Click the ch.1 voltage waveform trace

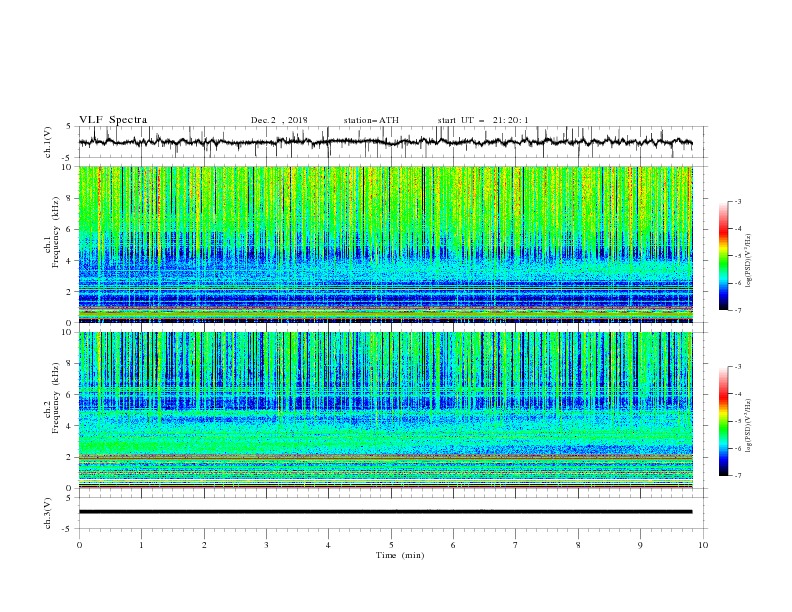(385, 142)
